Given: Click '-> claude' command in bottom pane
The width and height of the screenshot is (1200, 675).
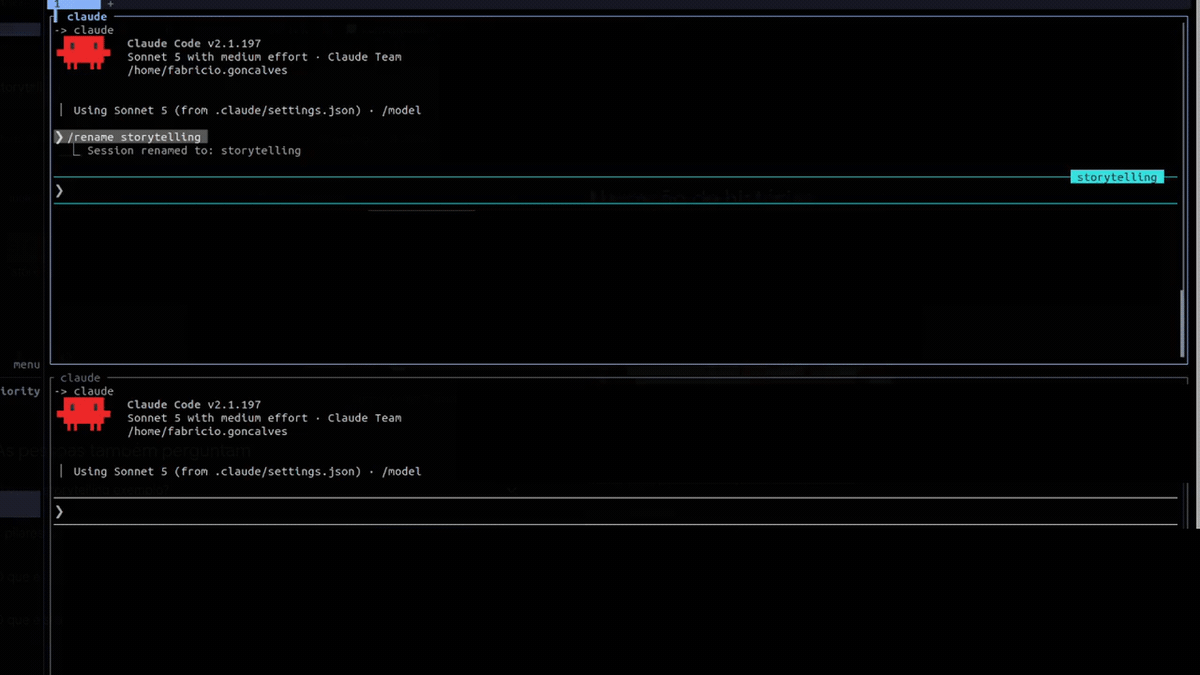Looking at the screenshot, I should click(84, 391).
